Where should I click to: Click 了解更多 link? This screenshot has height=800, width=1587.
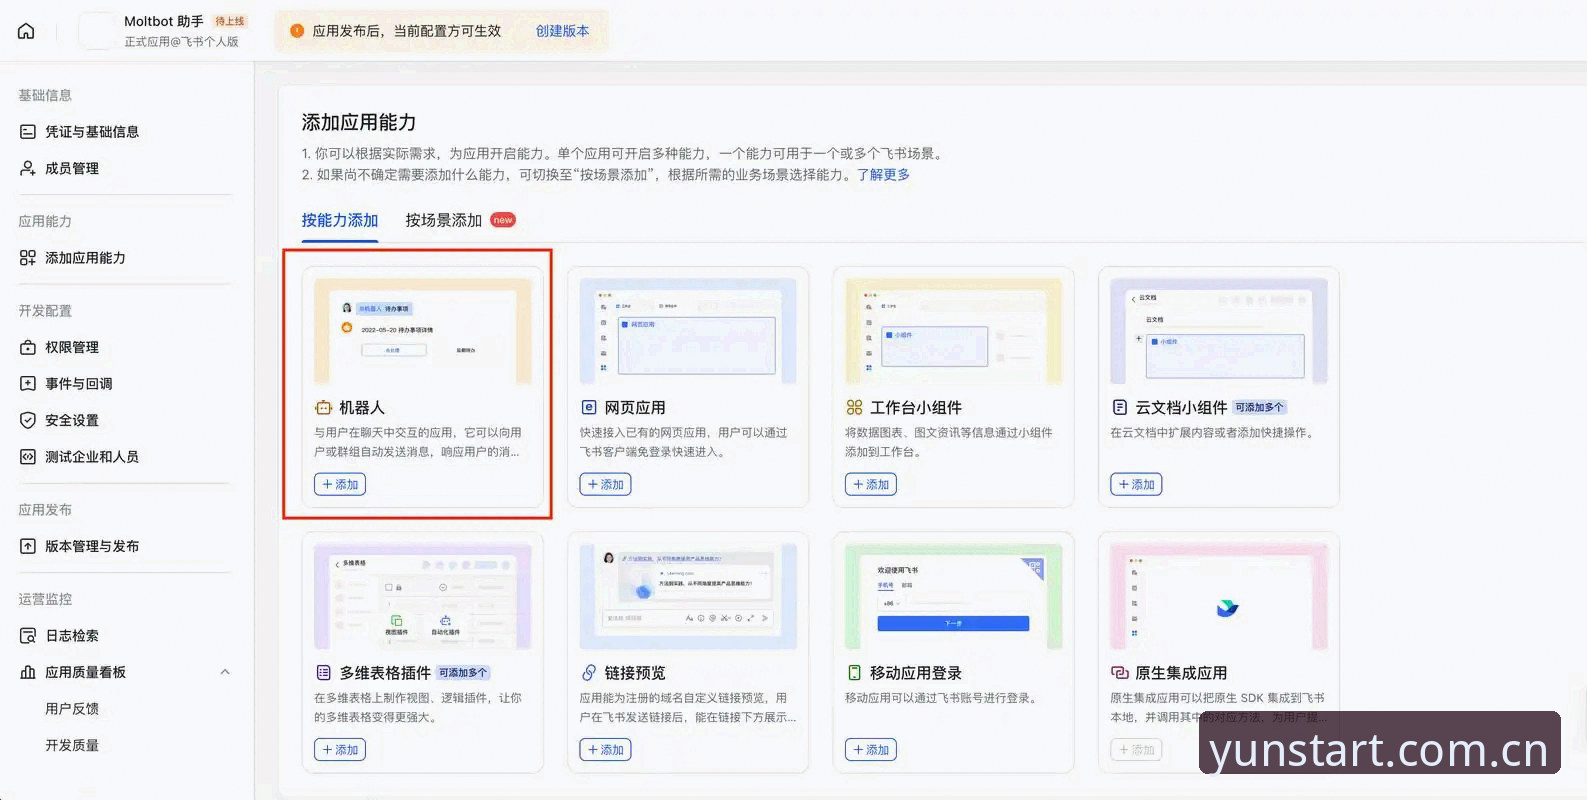(x=883, y=174)
